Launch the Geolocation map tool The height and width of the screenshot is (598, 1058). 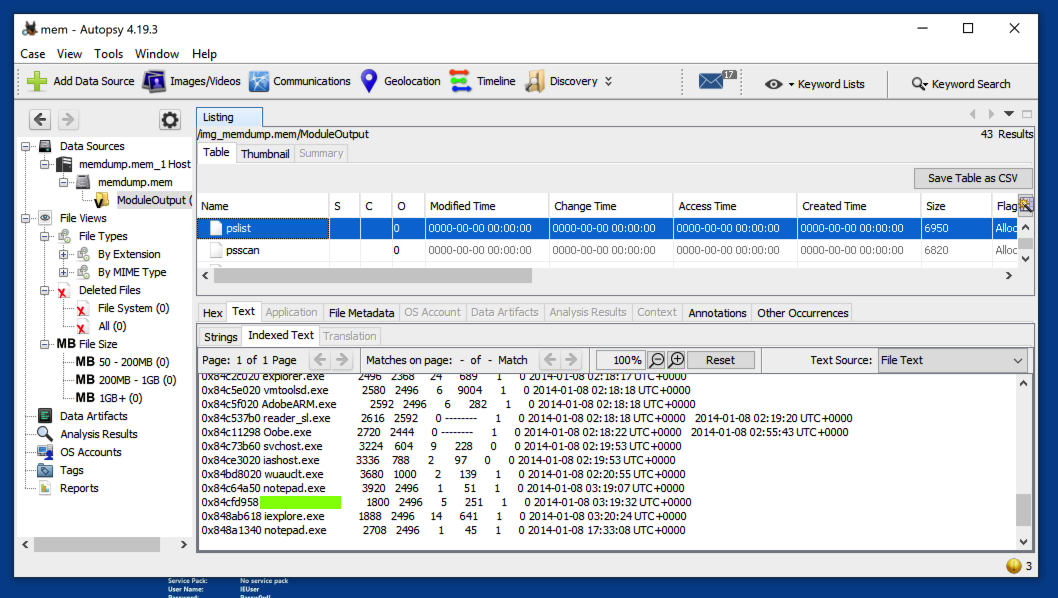pyautogui.click(x=400, y=81)
